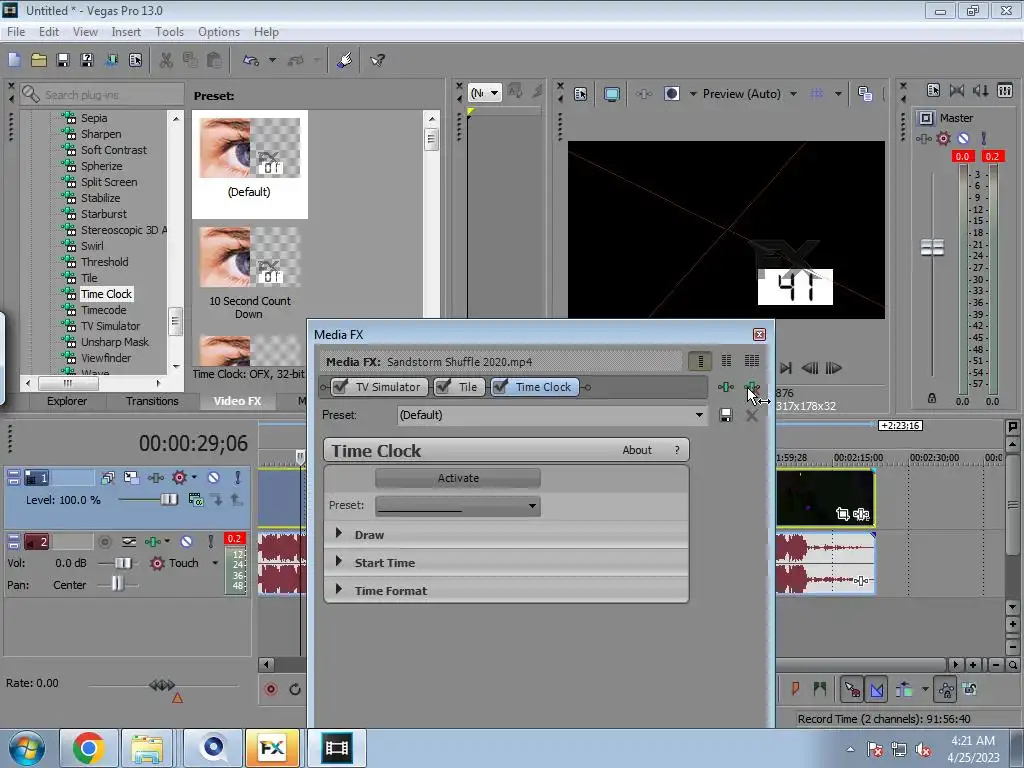
Task: Expand the Draw section
Action: coord(339,534)
